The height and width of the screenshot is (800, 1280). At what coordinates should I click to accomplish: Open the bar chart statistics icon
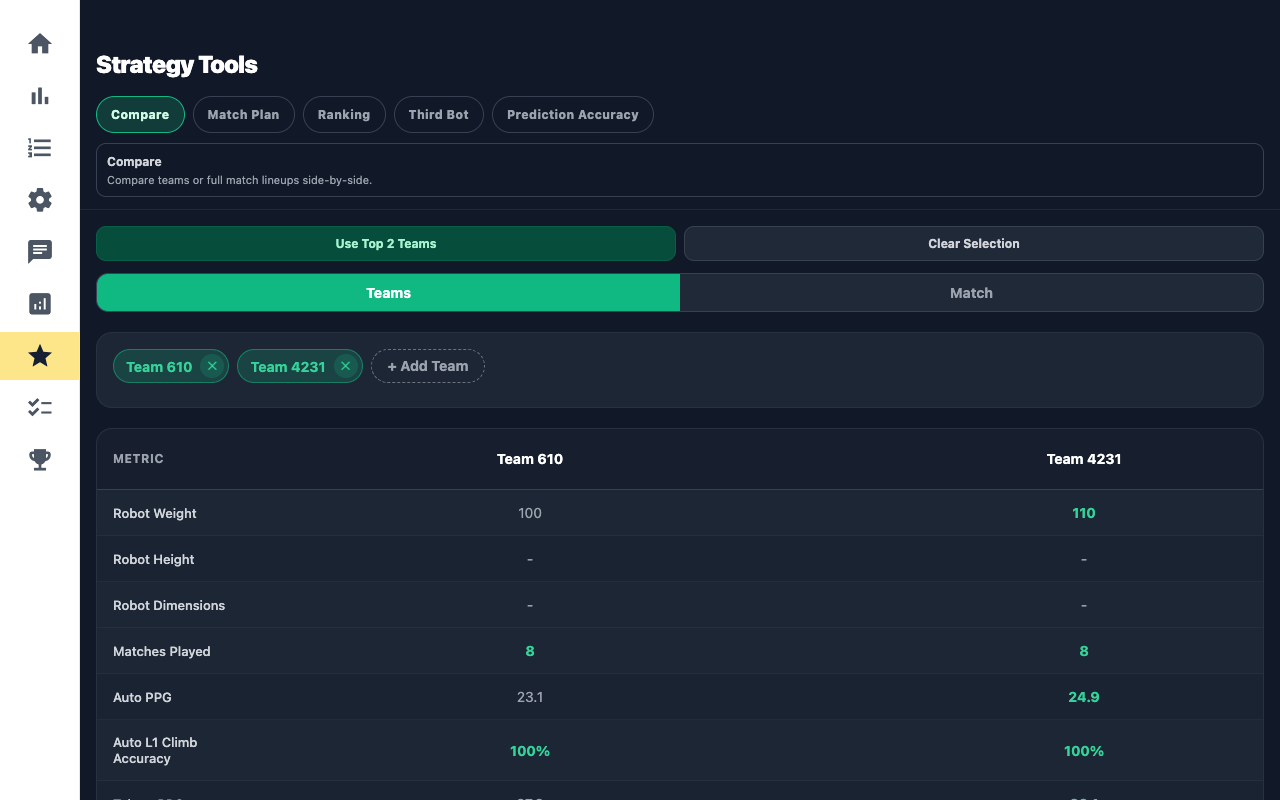40,96
